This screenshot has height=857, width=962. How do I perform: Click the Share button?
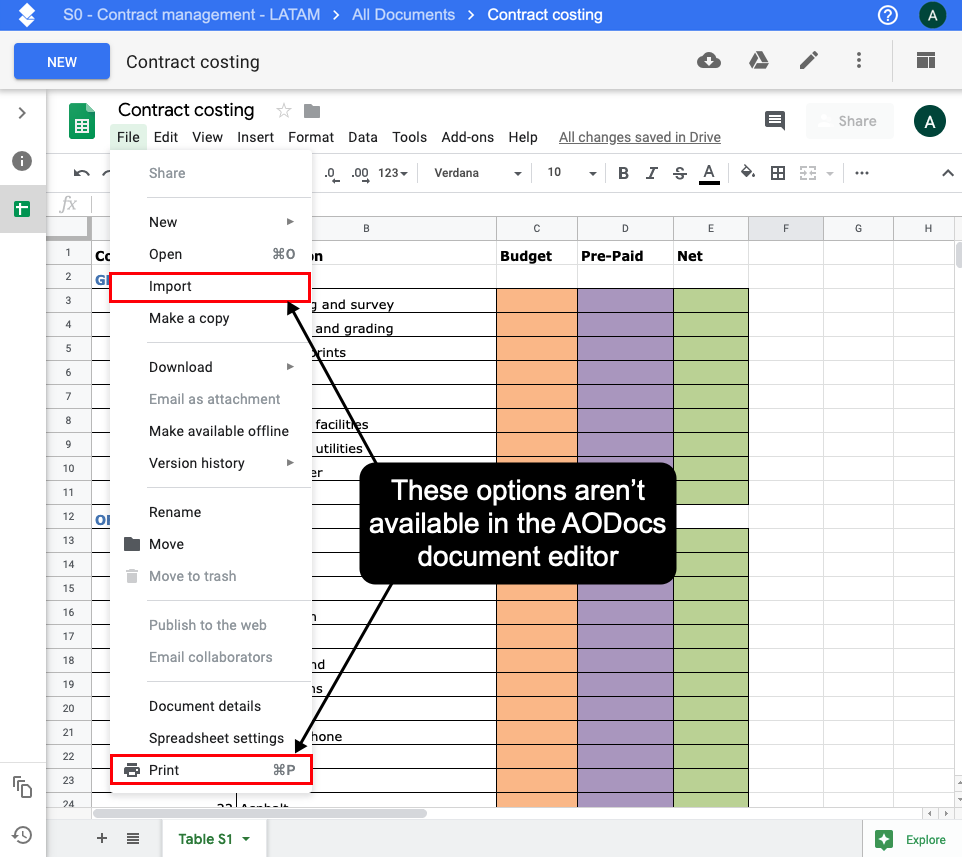pos(850,121)
